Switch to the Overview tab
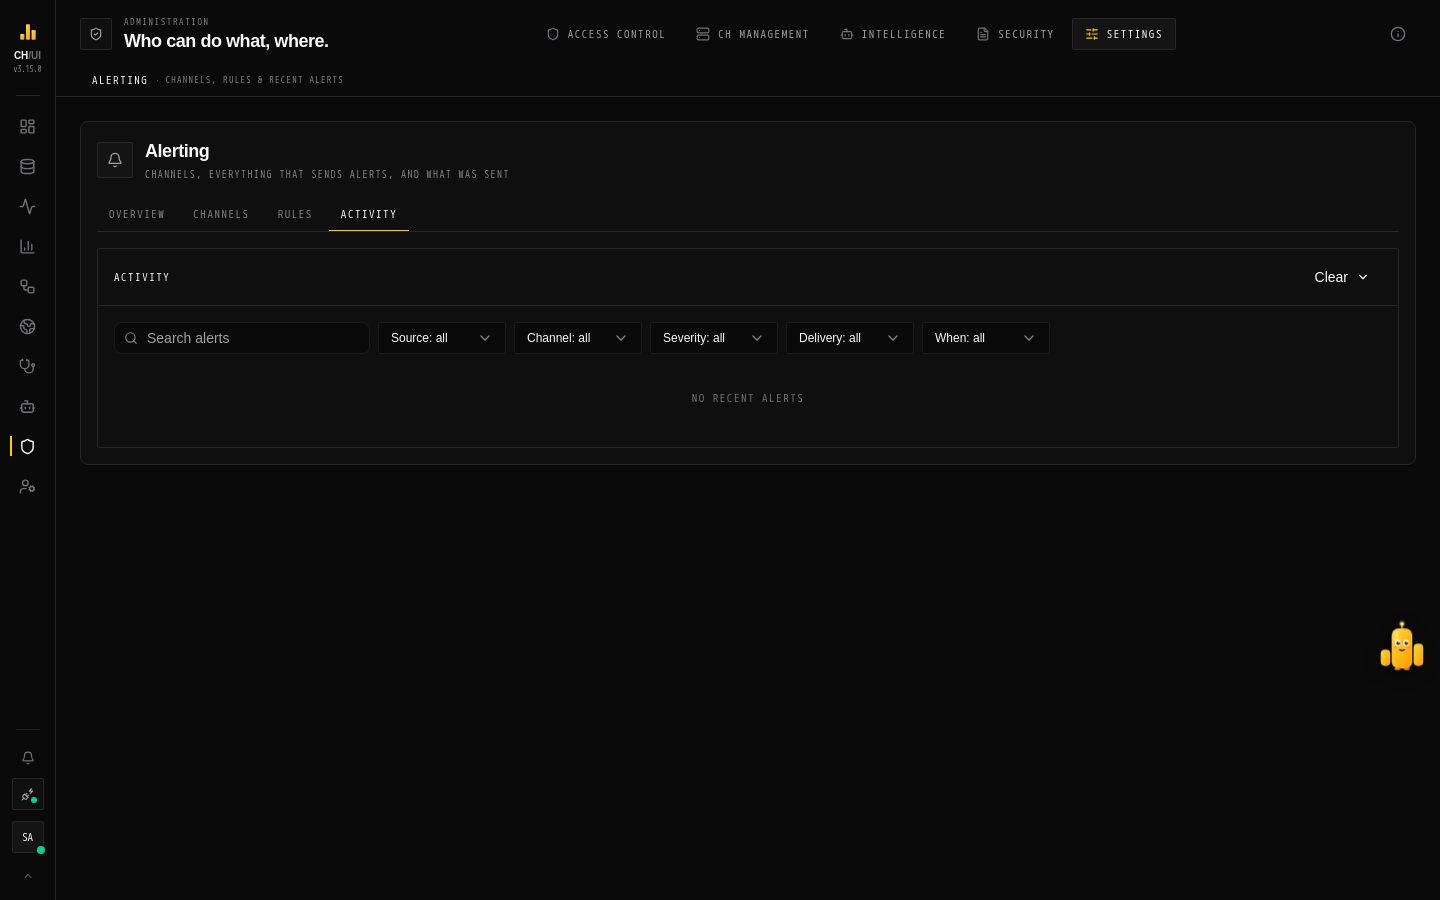 coord(137,214)
